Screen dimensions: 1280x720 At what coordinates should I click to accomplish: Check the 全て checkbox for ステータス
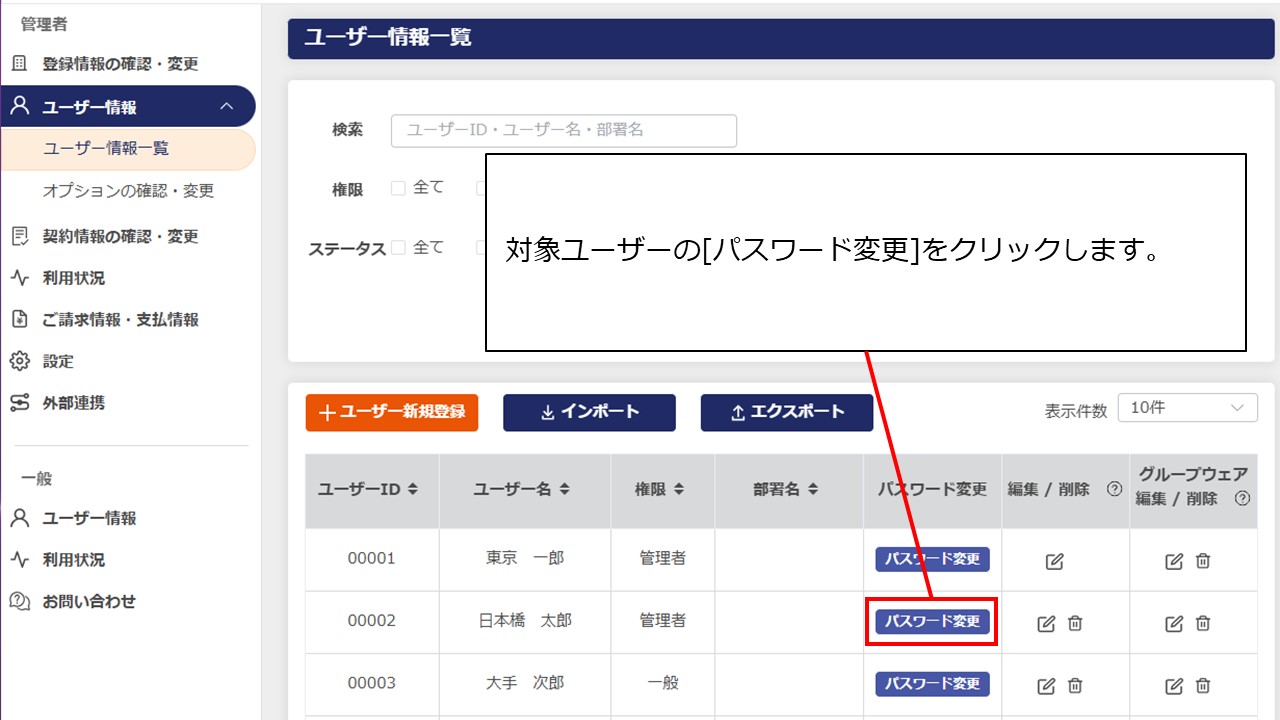click(398, 248)
